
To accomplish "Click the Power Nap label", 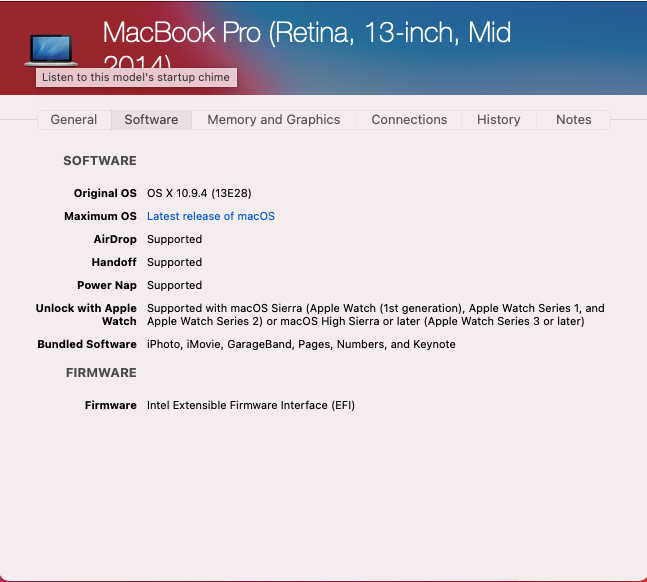I will pyautogui.click(x=107, y=286).
